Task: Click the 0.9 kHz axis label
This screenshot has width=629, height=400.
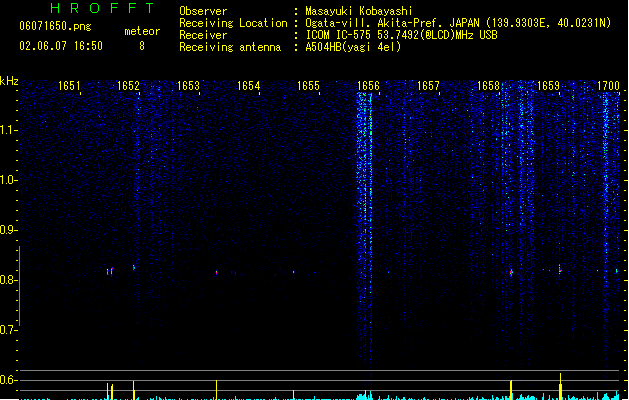Action: click(8, 230)
